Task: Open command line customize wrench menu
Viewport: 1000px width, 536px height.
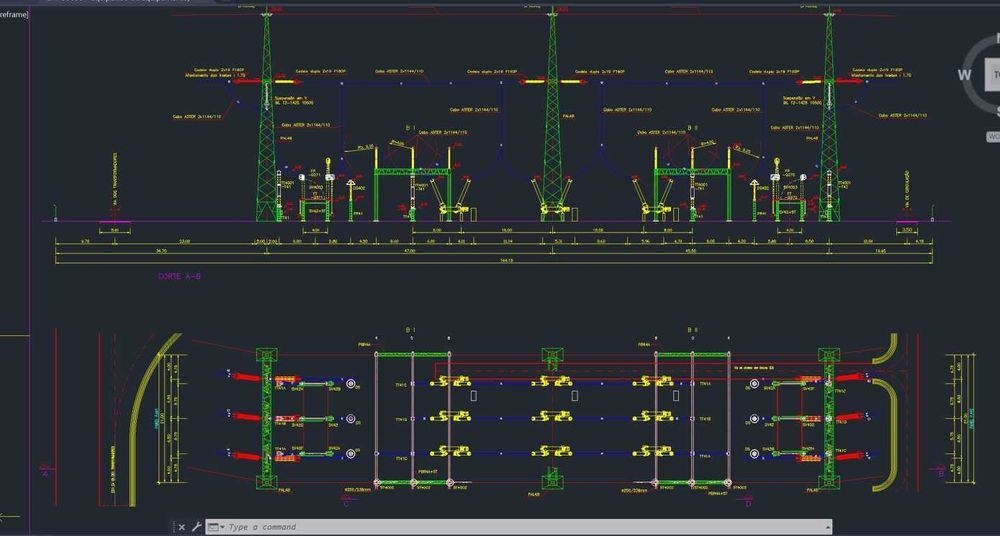Action: click(196, 527)
